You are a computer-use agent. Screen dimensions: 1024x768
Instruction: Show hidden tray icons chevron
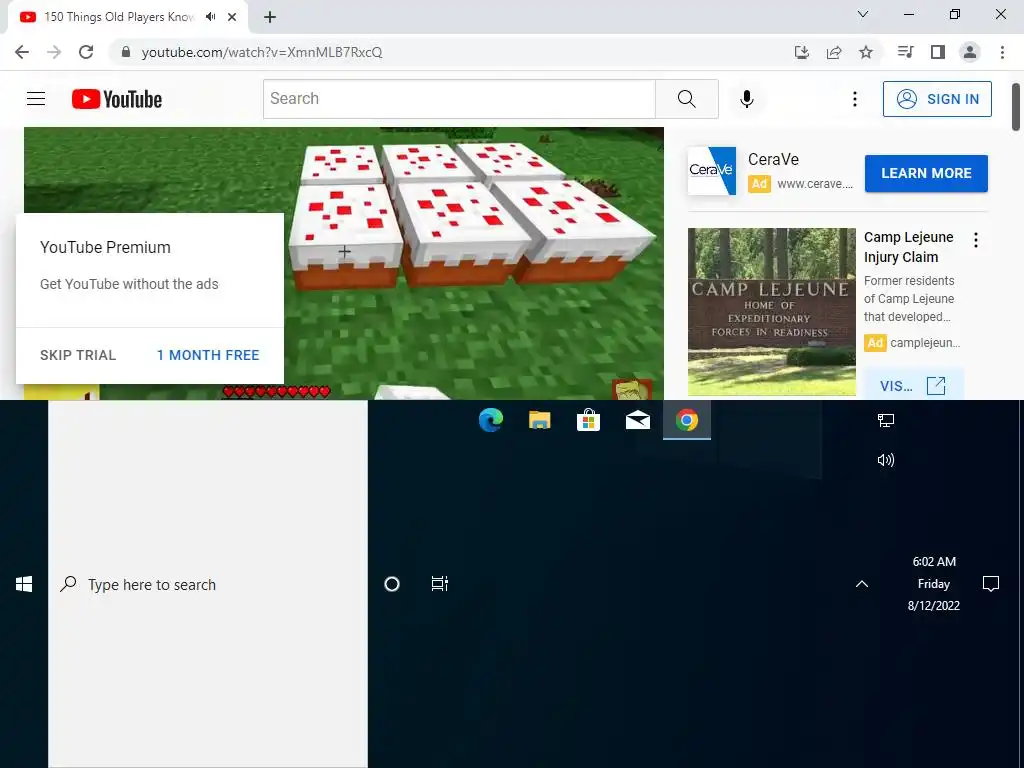click(862, 584)
